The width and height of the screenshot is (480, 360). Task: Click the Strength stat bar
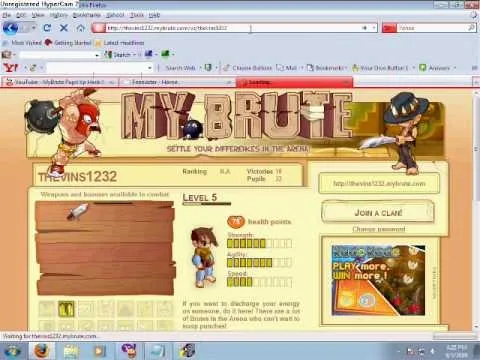pos(259,243)
